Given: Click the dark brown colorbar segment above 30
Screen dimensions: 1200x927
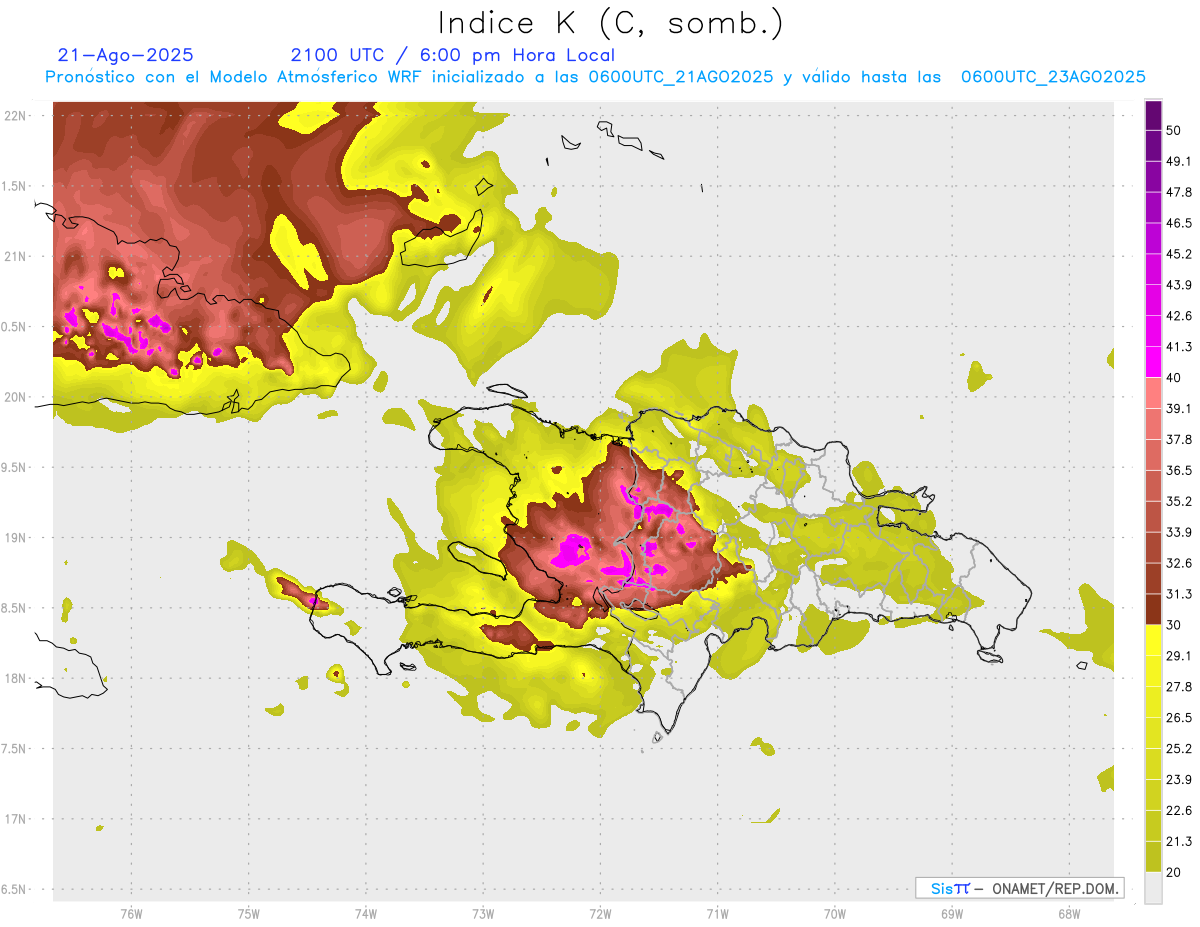Looking at the screenshot, I should [x=1153, y=608].
